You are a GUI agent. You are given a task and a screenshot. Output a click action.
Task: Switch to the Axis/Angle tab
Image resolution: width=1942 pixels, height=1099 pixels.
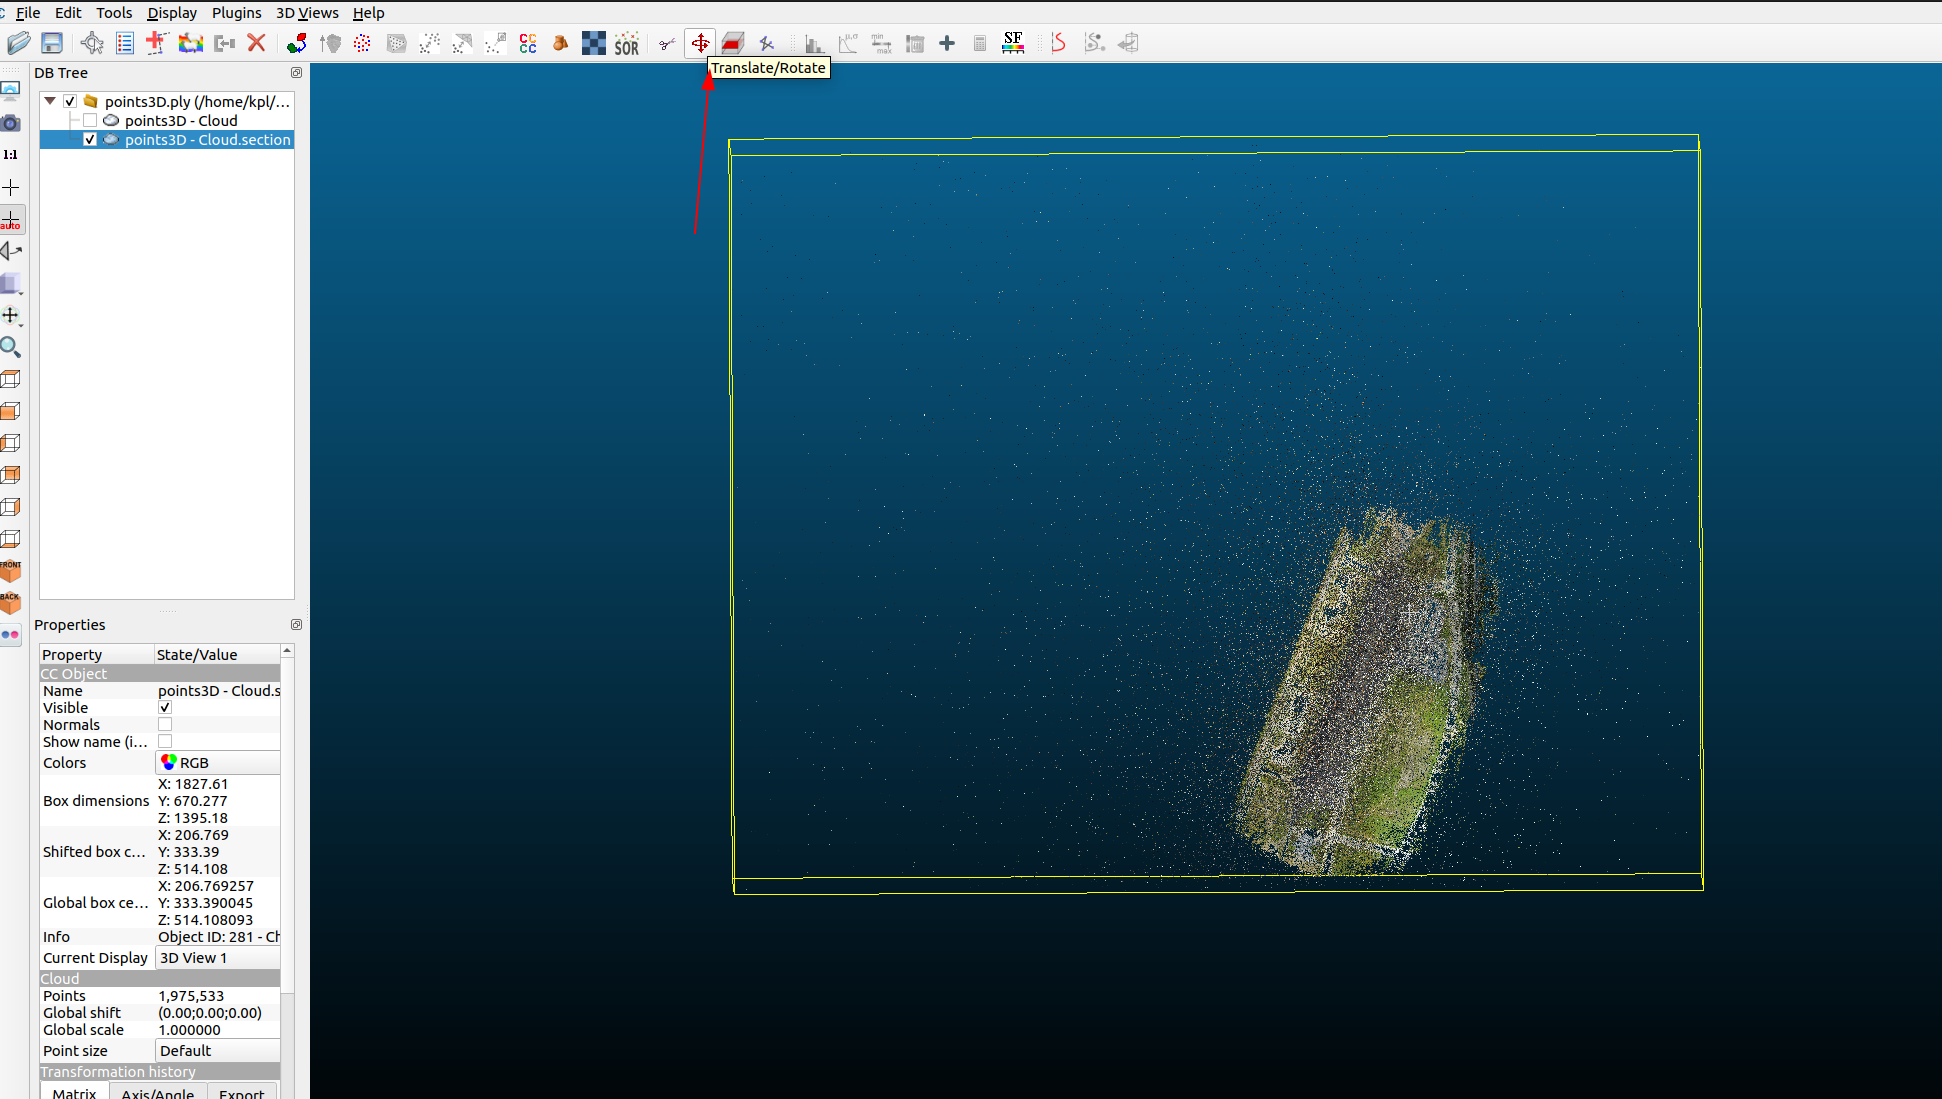pos(157,1093)
